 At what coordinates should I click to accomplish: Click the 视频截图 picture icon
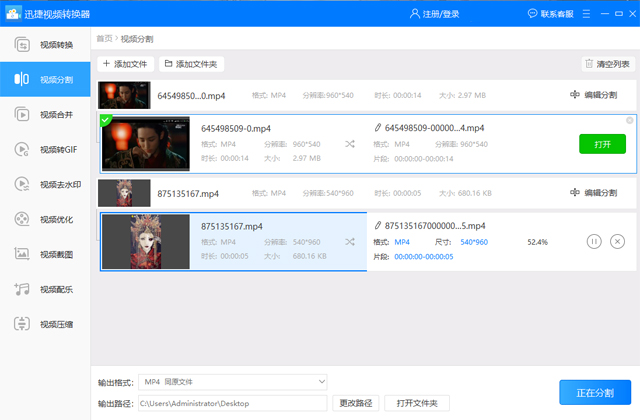[22, 254]
